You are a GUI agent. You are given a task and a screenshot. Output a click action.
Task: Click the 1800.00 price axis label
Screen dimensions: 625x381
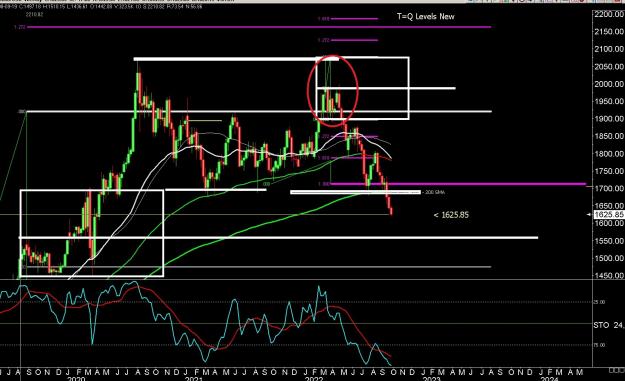(x=609, y=154)
